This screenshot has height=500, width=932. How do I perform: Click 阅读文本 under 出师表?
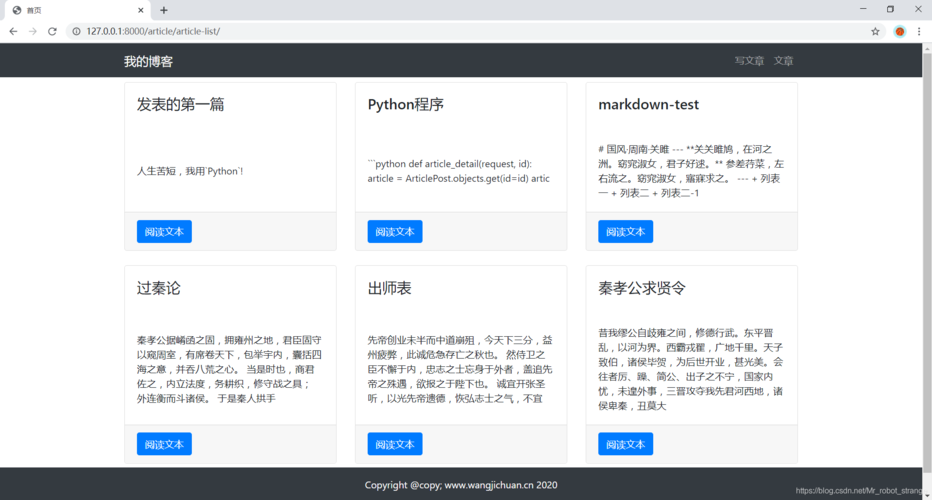coord(395,444)
